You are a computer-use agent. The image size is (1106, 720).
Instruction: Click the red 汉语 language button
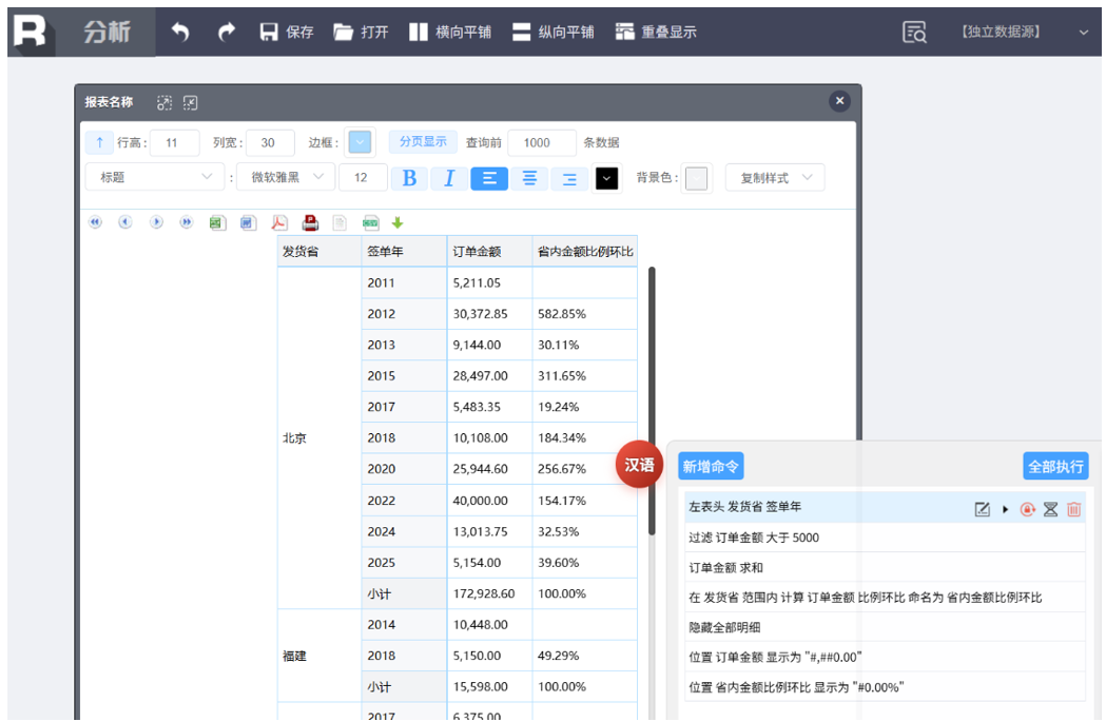pos(639,465)
